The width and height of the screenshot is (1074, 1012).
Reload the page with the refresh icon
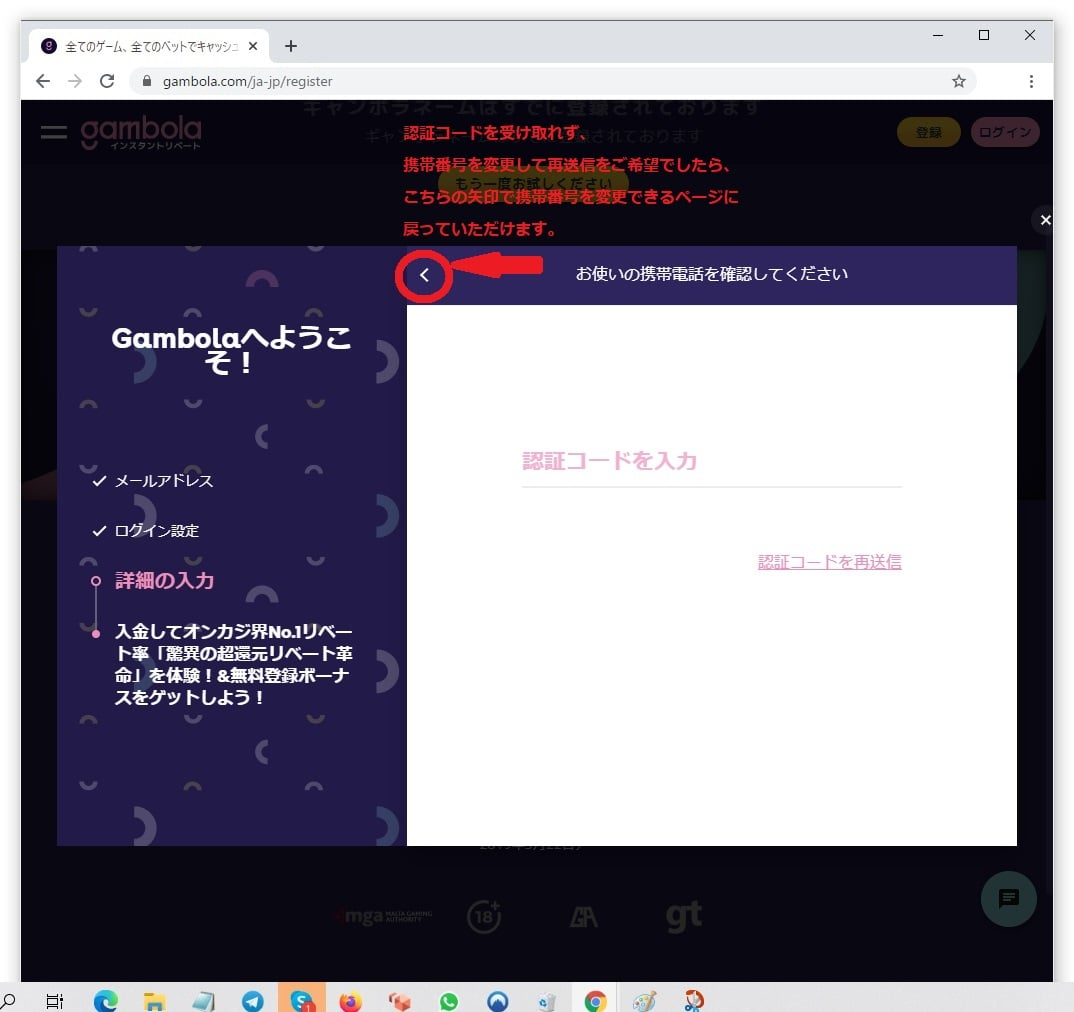[107, 81]
